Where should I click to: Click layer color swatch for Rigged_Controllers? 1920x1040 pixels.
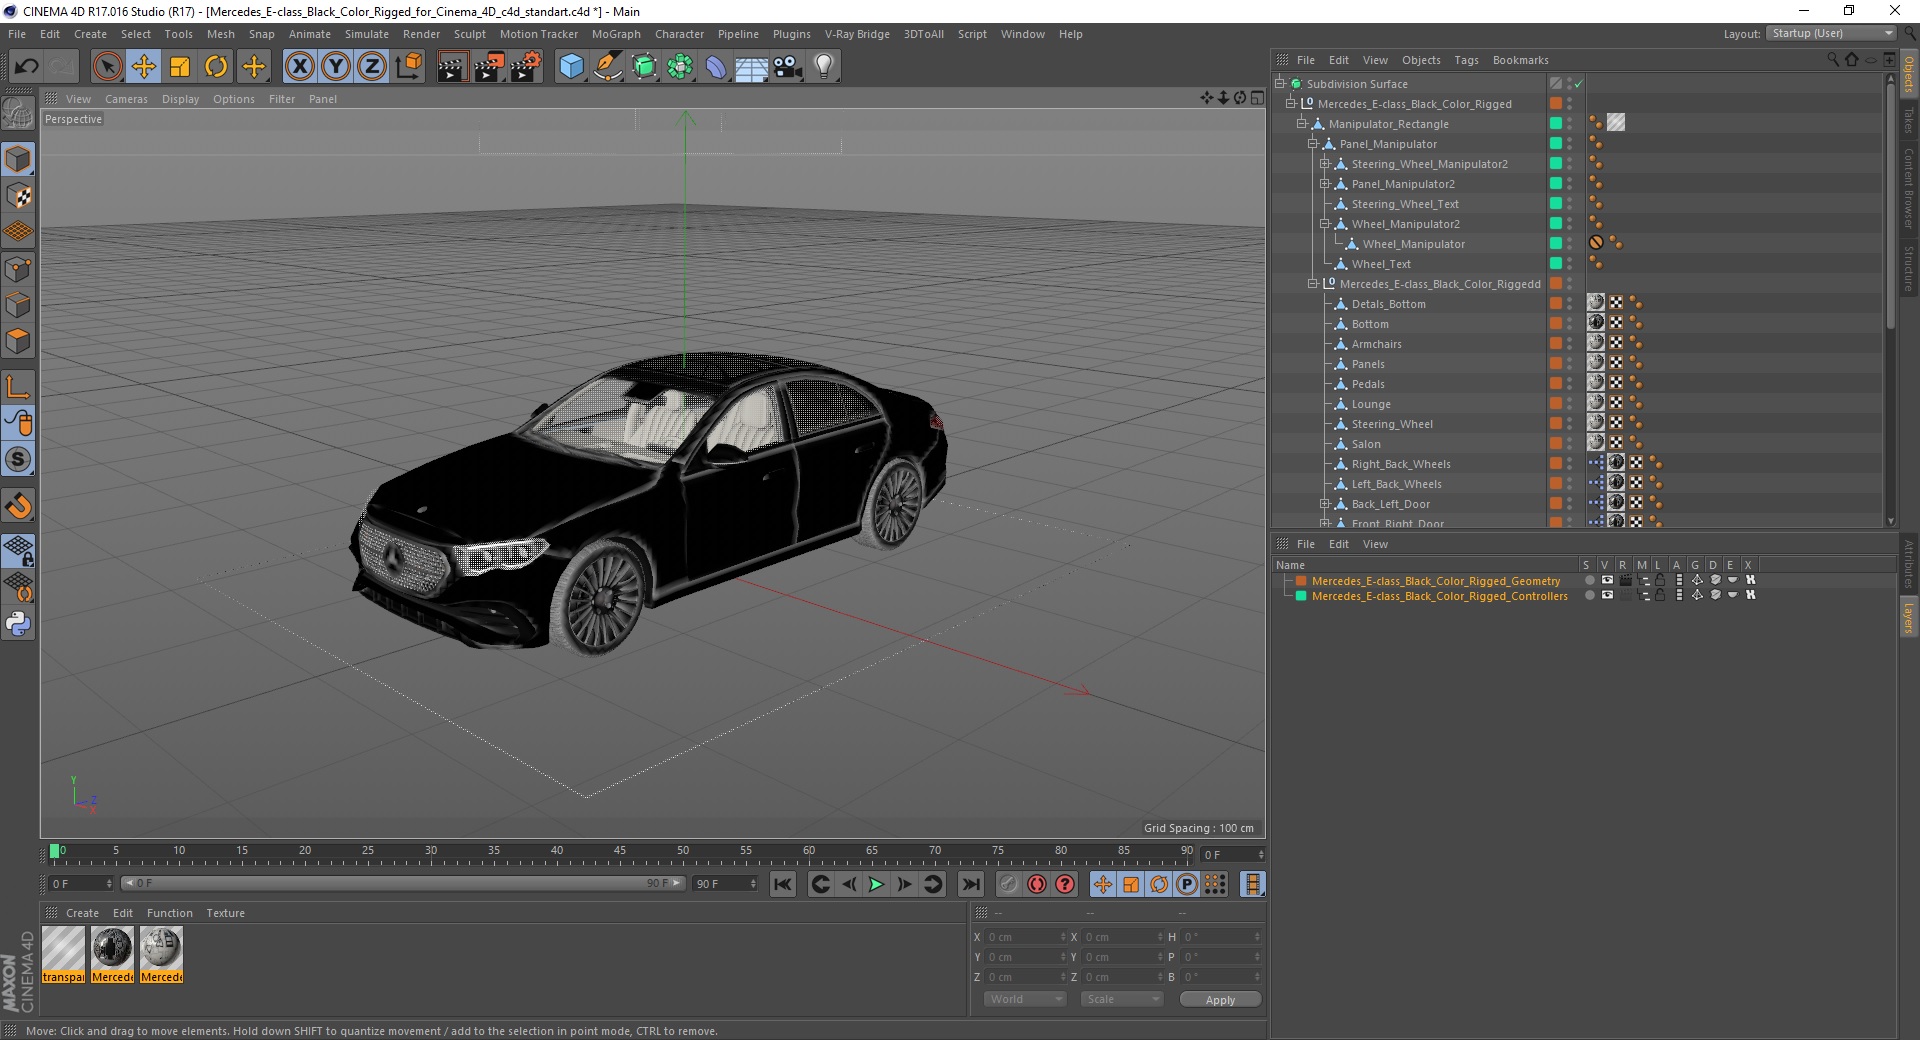pos(1301,595)
